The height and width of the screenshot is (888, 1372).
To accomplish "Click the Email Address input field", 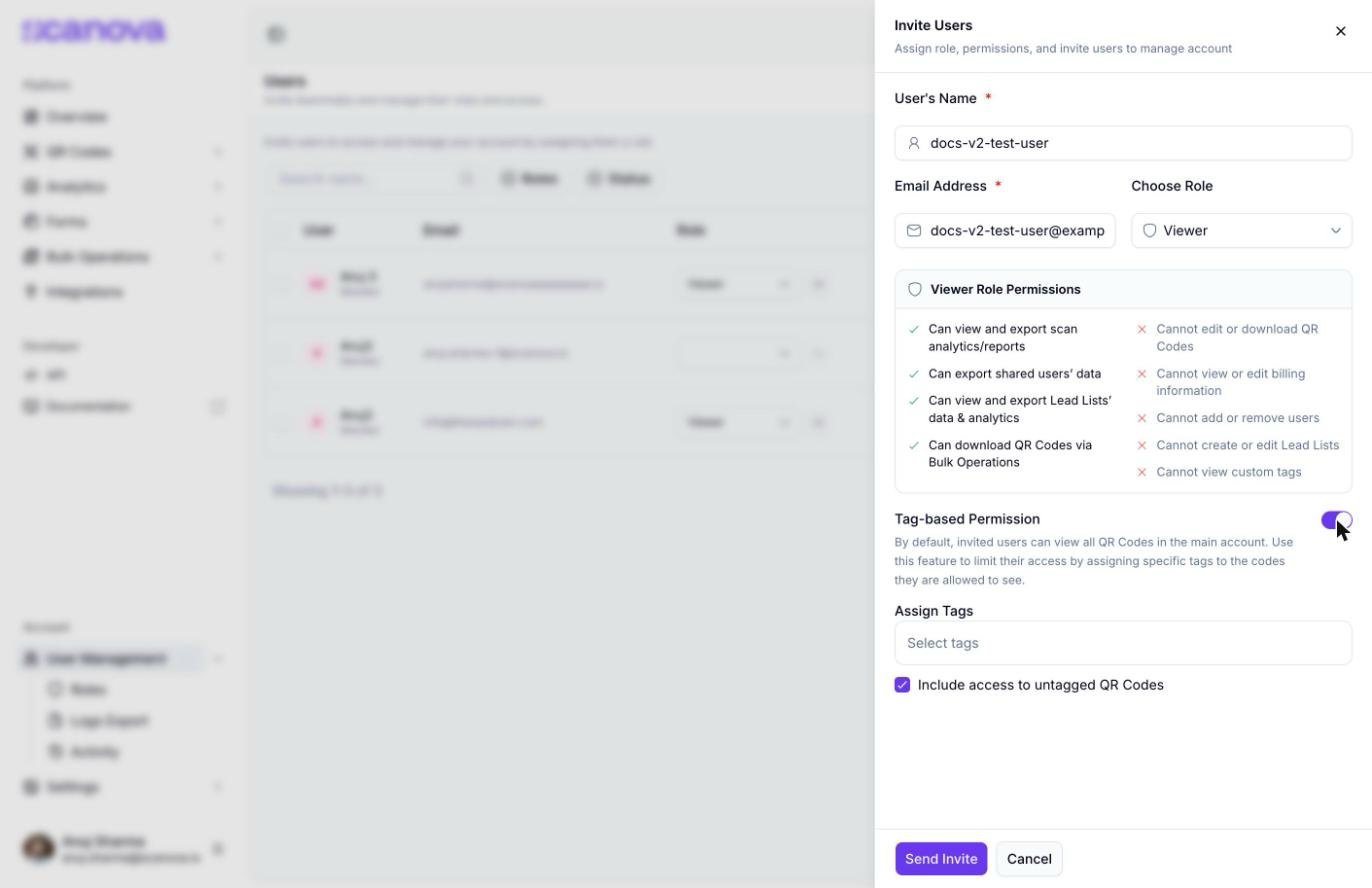I will tap(1005, 230).
